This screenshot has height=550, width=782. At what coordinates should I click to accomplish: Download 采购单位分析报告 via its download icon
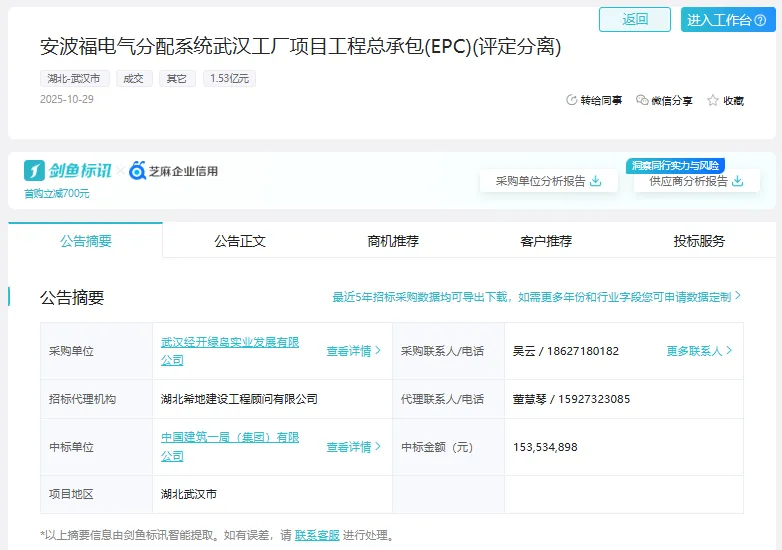[x=596, y=181]
